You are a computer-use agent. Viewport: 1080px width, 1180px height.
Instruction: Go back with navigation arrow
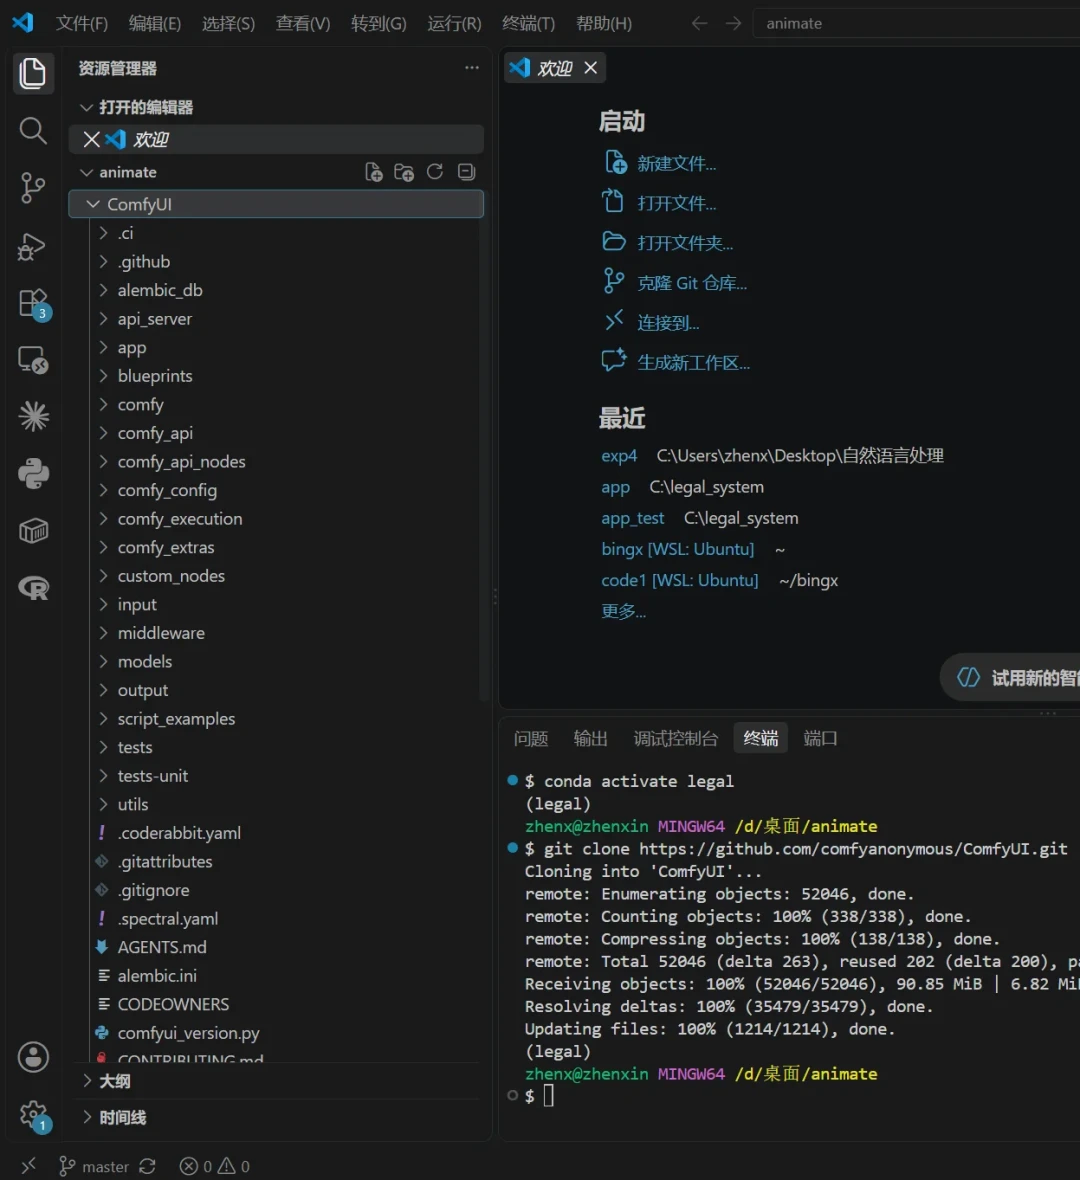(699, 23)
